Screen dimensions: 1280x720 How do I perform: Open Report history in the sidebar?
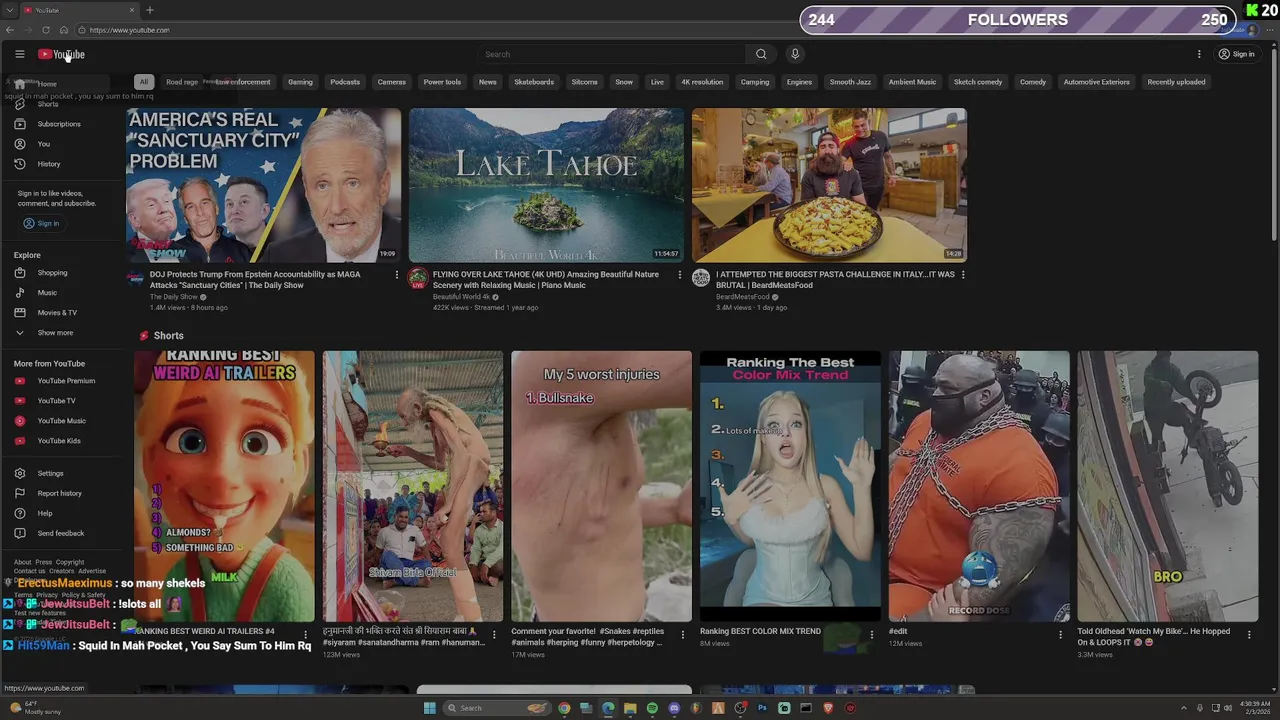(59, 493)
